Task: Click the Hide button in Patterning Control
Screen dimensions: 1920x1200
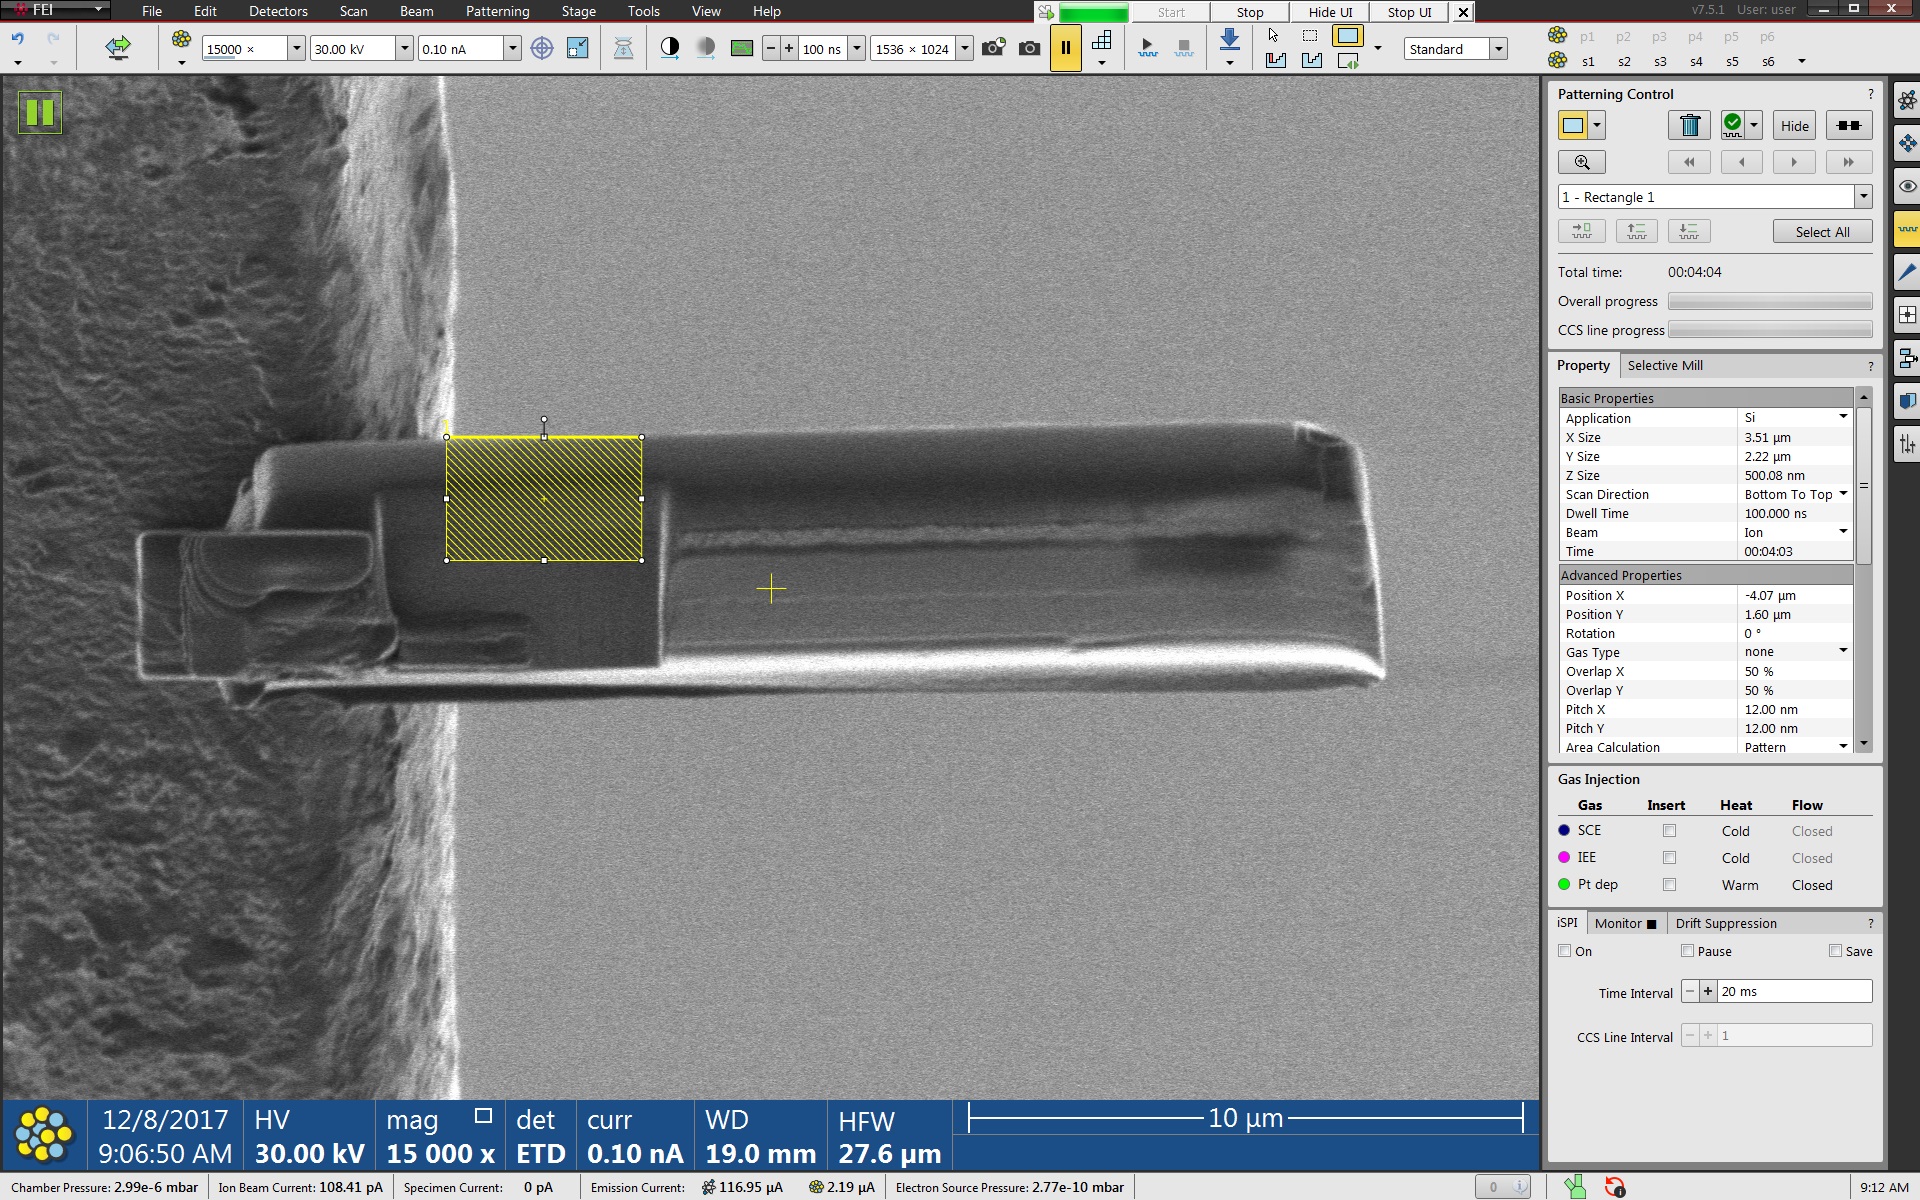Action: coord(1794,126)
